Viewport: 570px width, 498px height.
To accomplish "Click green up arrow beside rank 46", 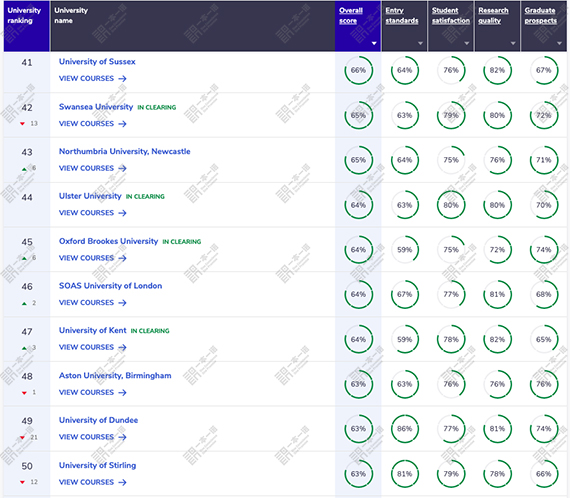I will tap(24, 304).
